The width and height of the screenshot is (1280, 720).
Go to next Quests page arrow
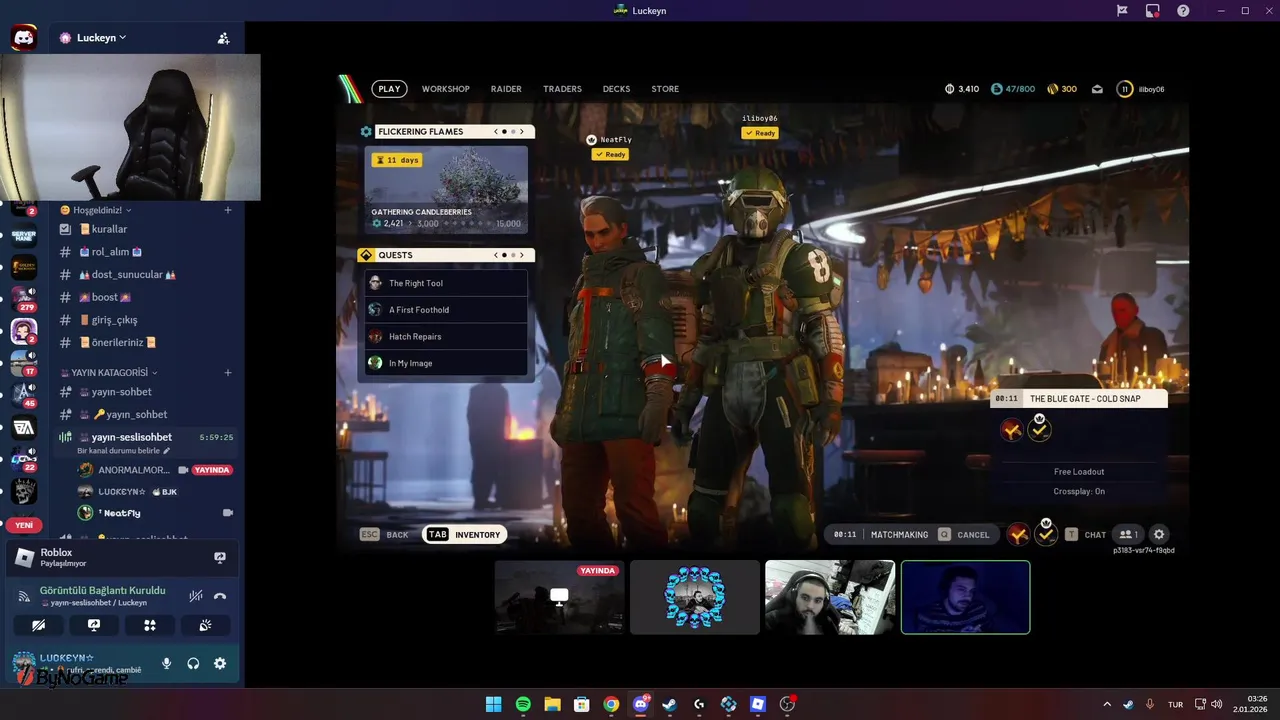522,255
